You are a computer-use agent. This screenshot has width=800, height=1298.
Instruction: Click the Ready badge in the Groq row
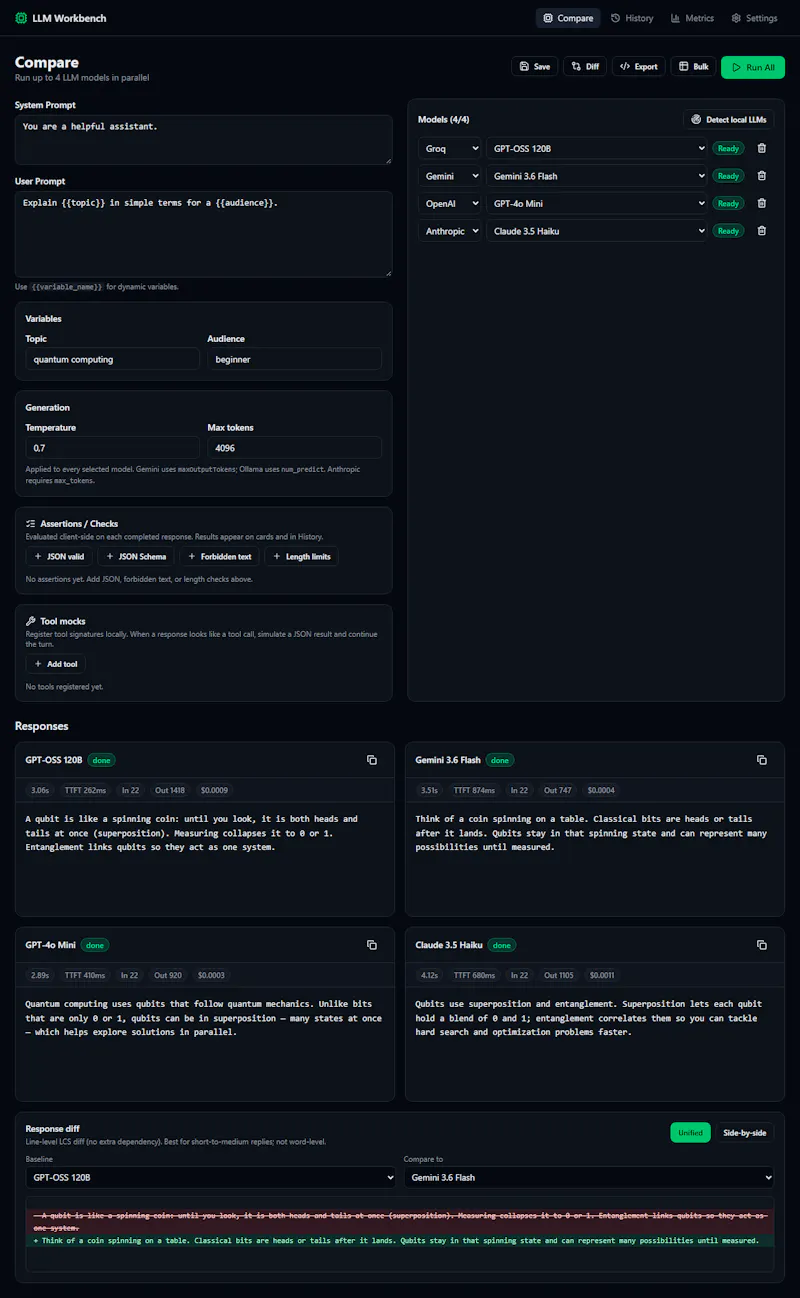tap(728, 148)
